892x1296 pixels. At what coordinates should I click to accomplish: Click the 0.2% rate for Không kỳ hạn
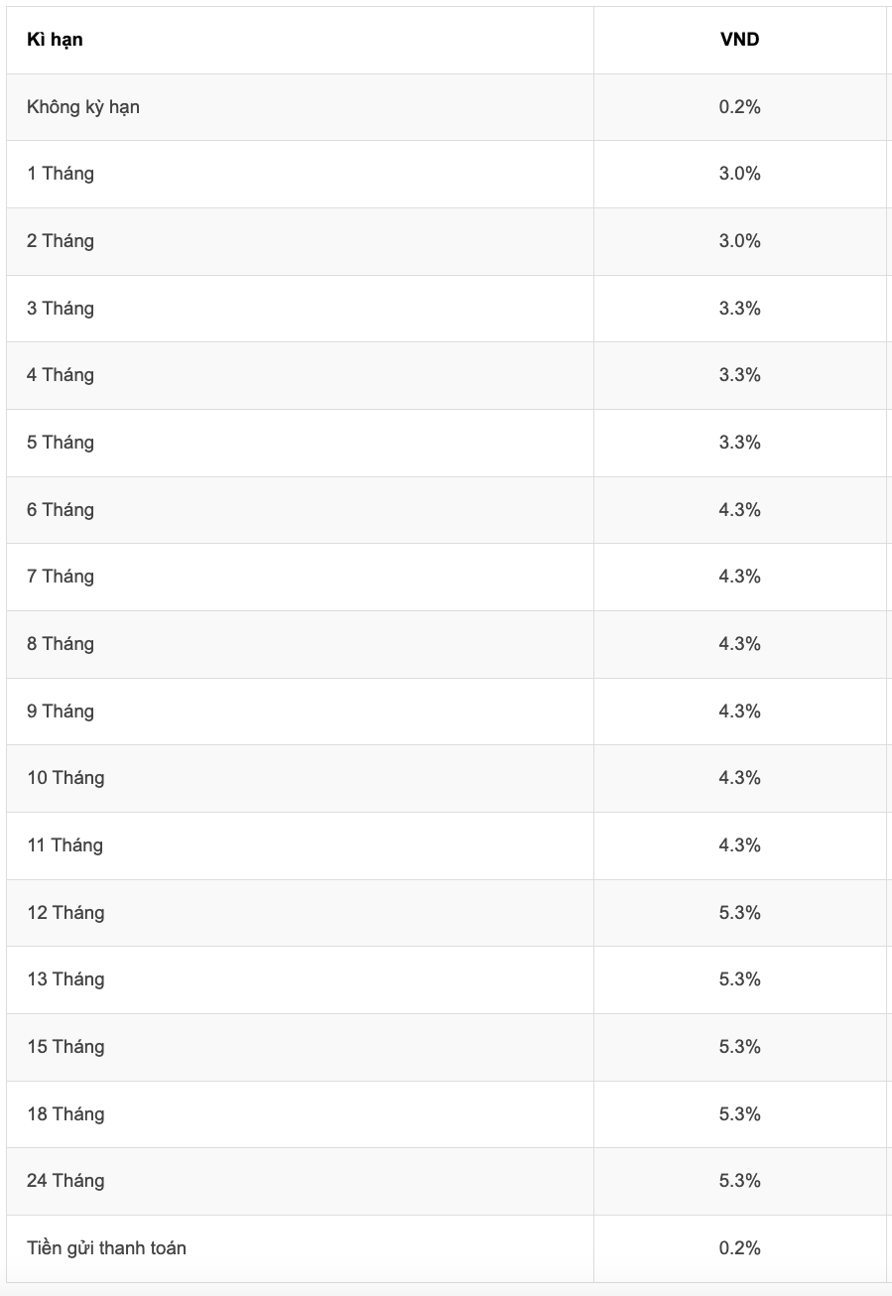pos(740,107)
